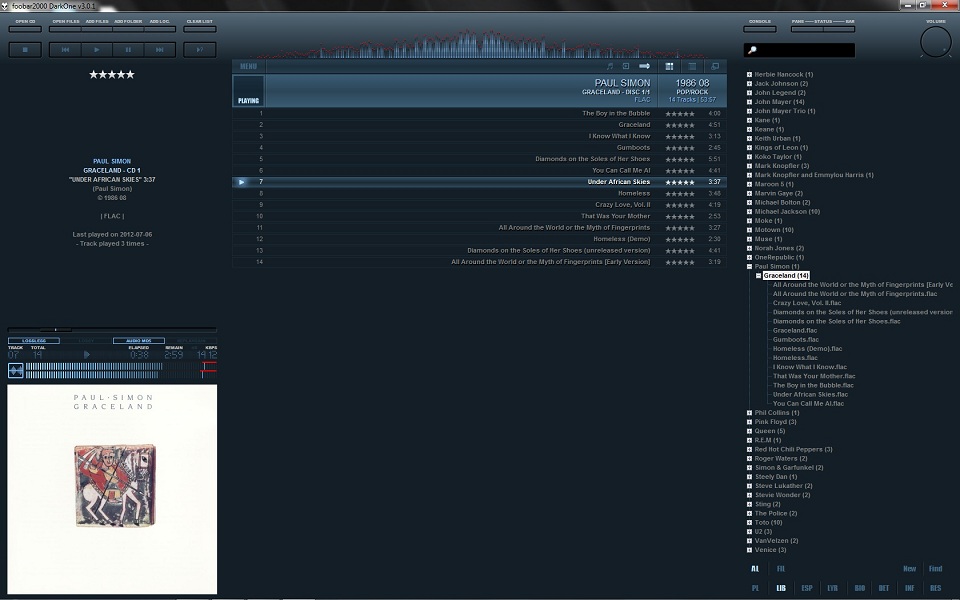Image resolution: width=960 pixels, height=600 pixels.
Task: Expand the Motown node
Action: pyautogui.click(x=749, y=230)
